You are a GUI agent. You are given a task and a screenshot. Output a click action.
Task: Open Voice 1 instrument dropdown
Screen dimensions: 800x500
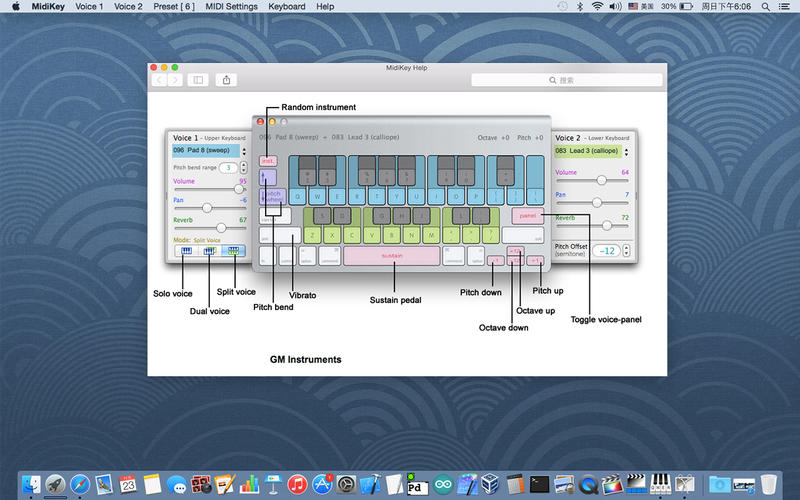pos(205,150)
